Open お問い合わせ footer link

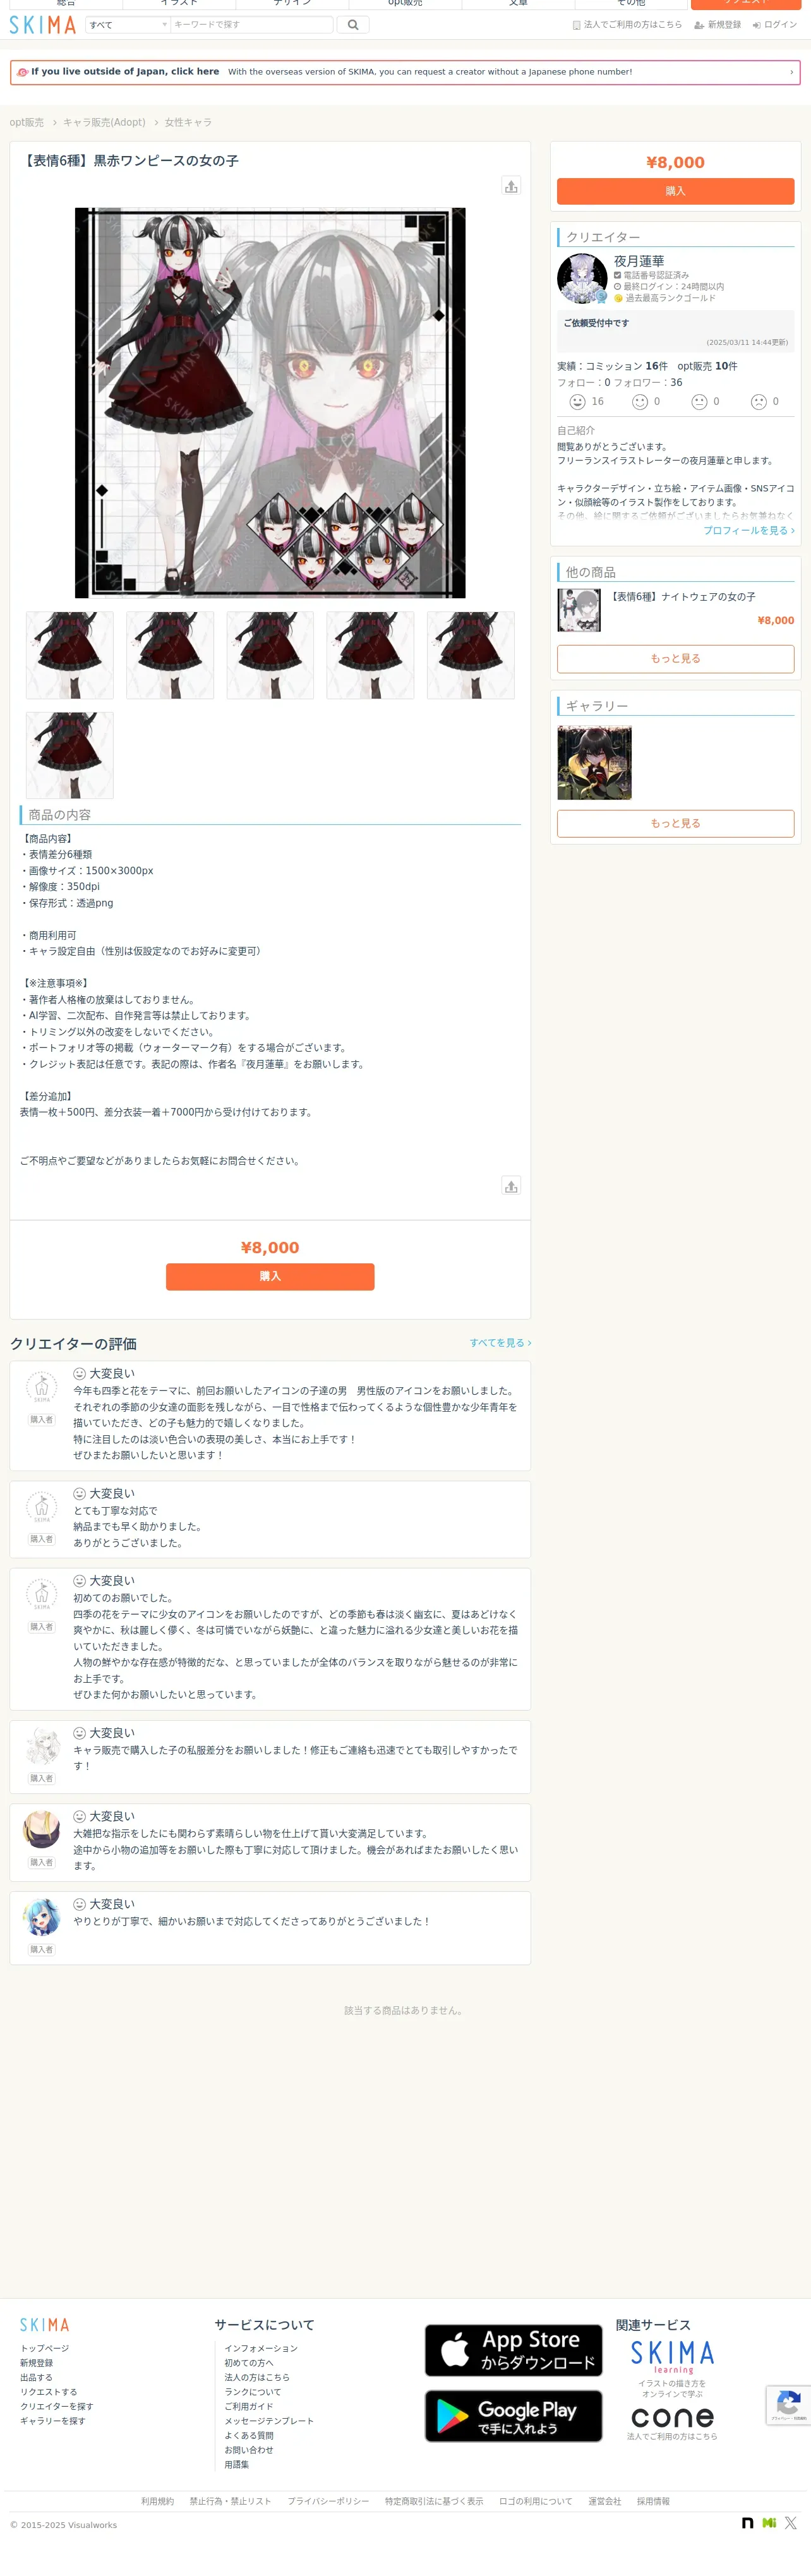249,2451
